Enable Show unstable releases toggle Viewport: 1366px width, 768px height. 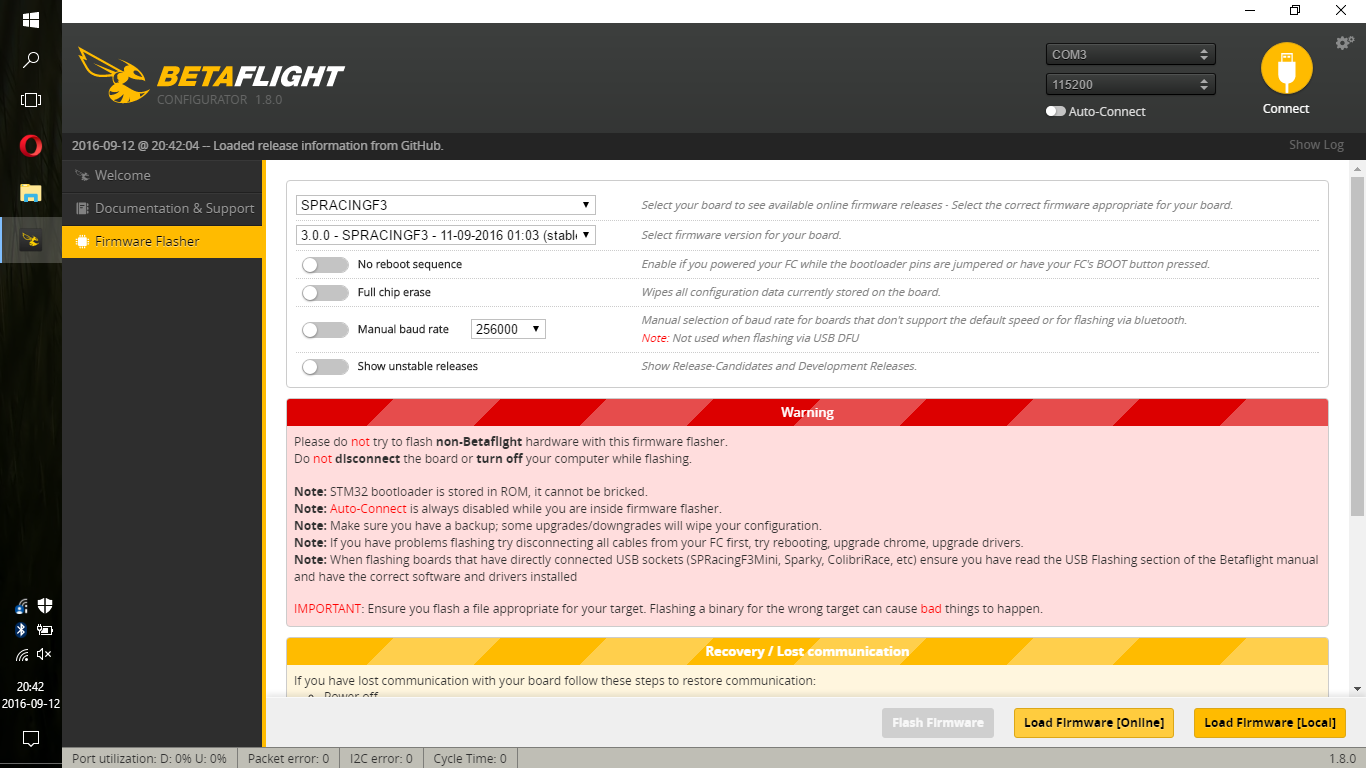(x=325, y=367)
